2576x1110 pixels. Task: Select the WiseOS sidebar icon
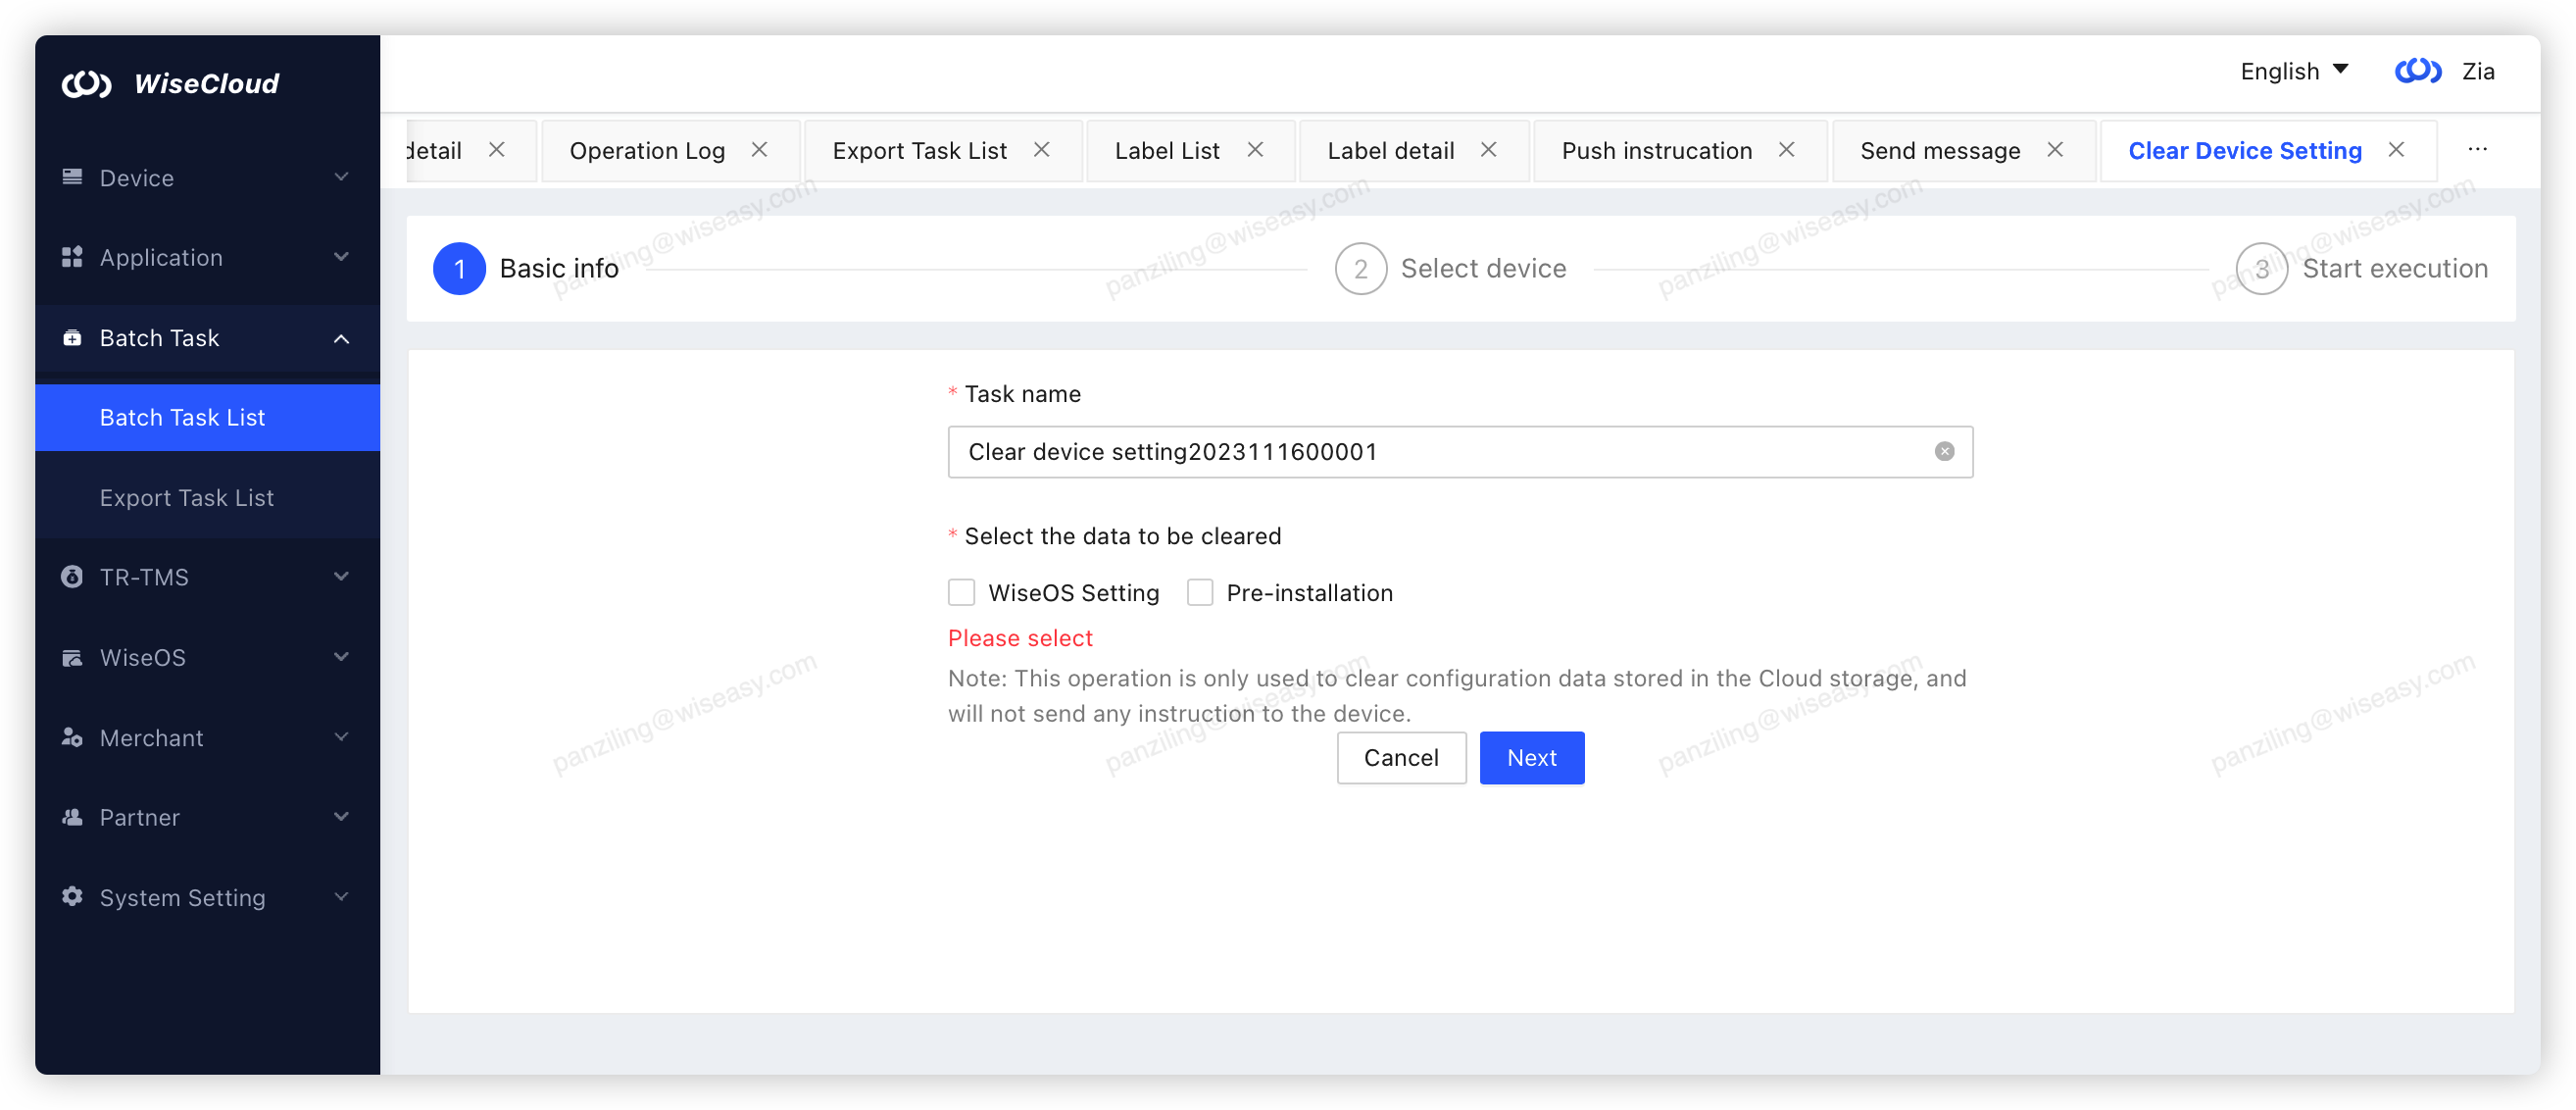click(71, 657)
